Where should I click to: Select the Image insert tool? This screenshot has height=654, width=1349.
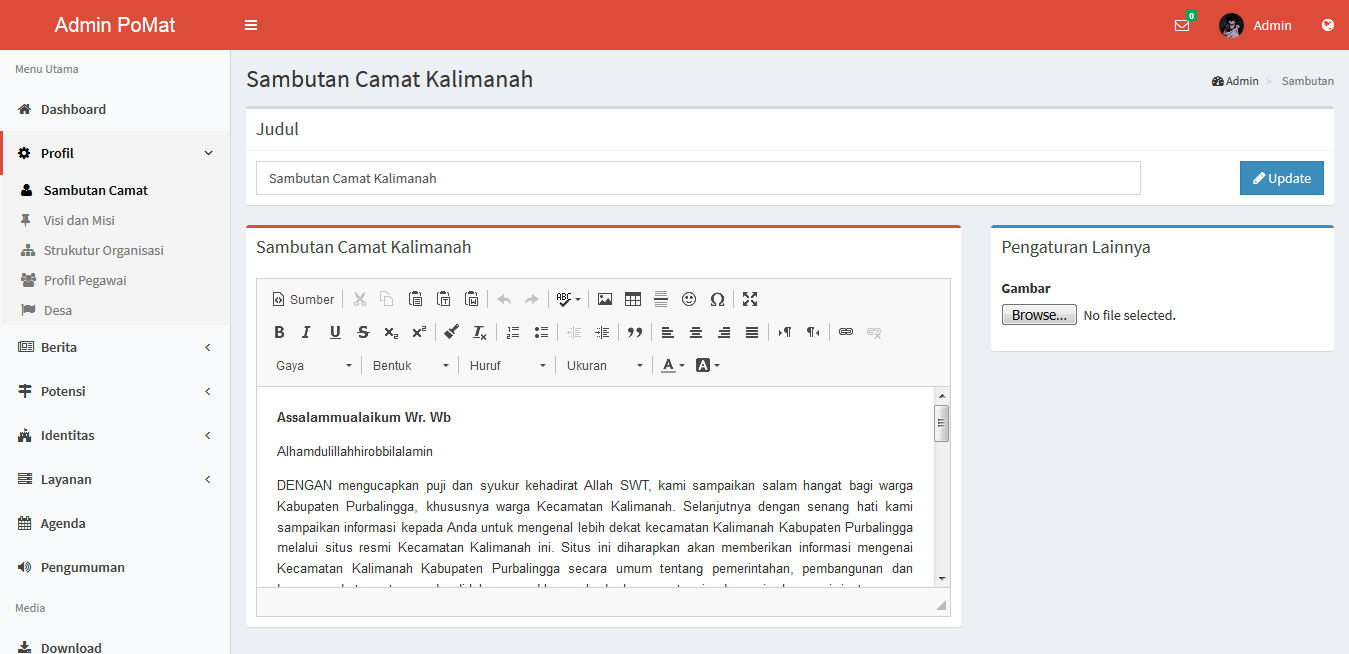(x=605, y=298)
